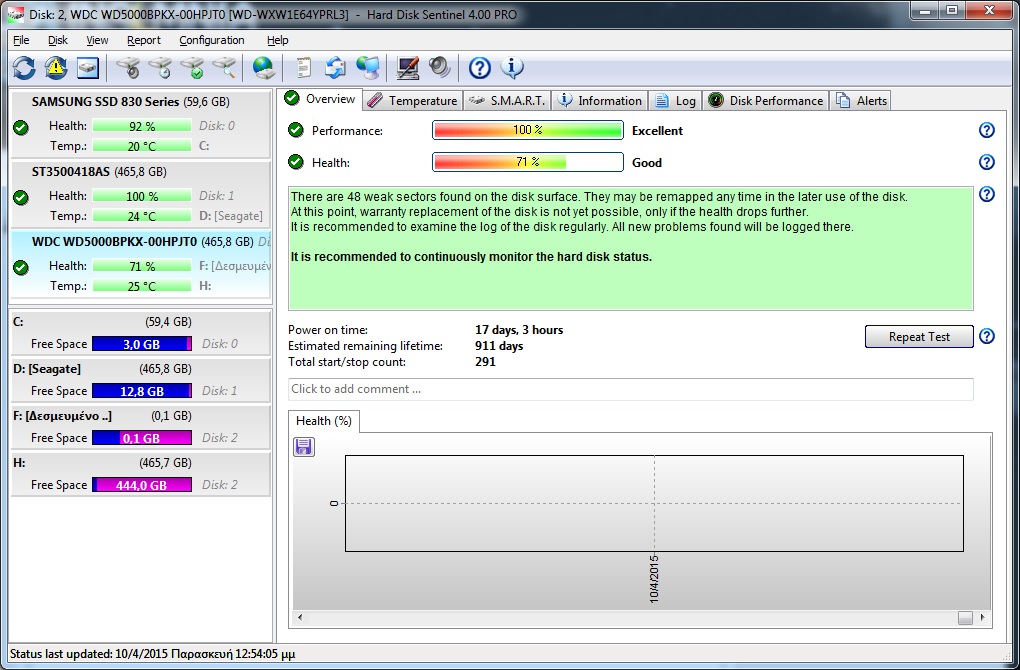
Task: Switch to the Temperature tab
Action: pyautogui.click(x=412, y=101)
